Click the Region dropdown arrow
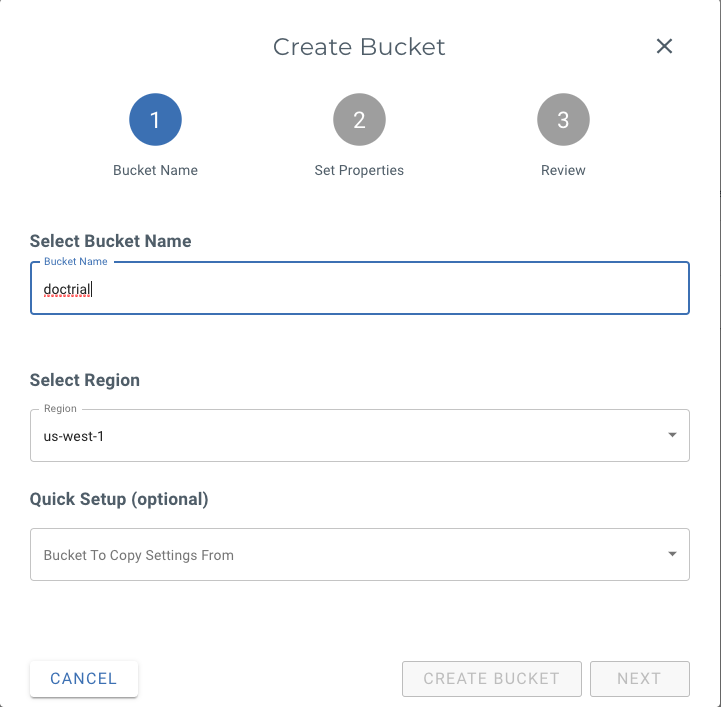721x707 pixels. (x=672, y=435)
